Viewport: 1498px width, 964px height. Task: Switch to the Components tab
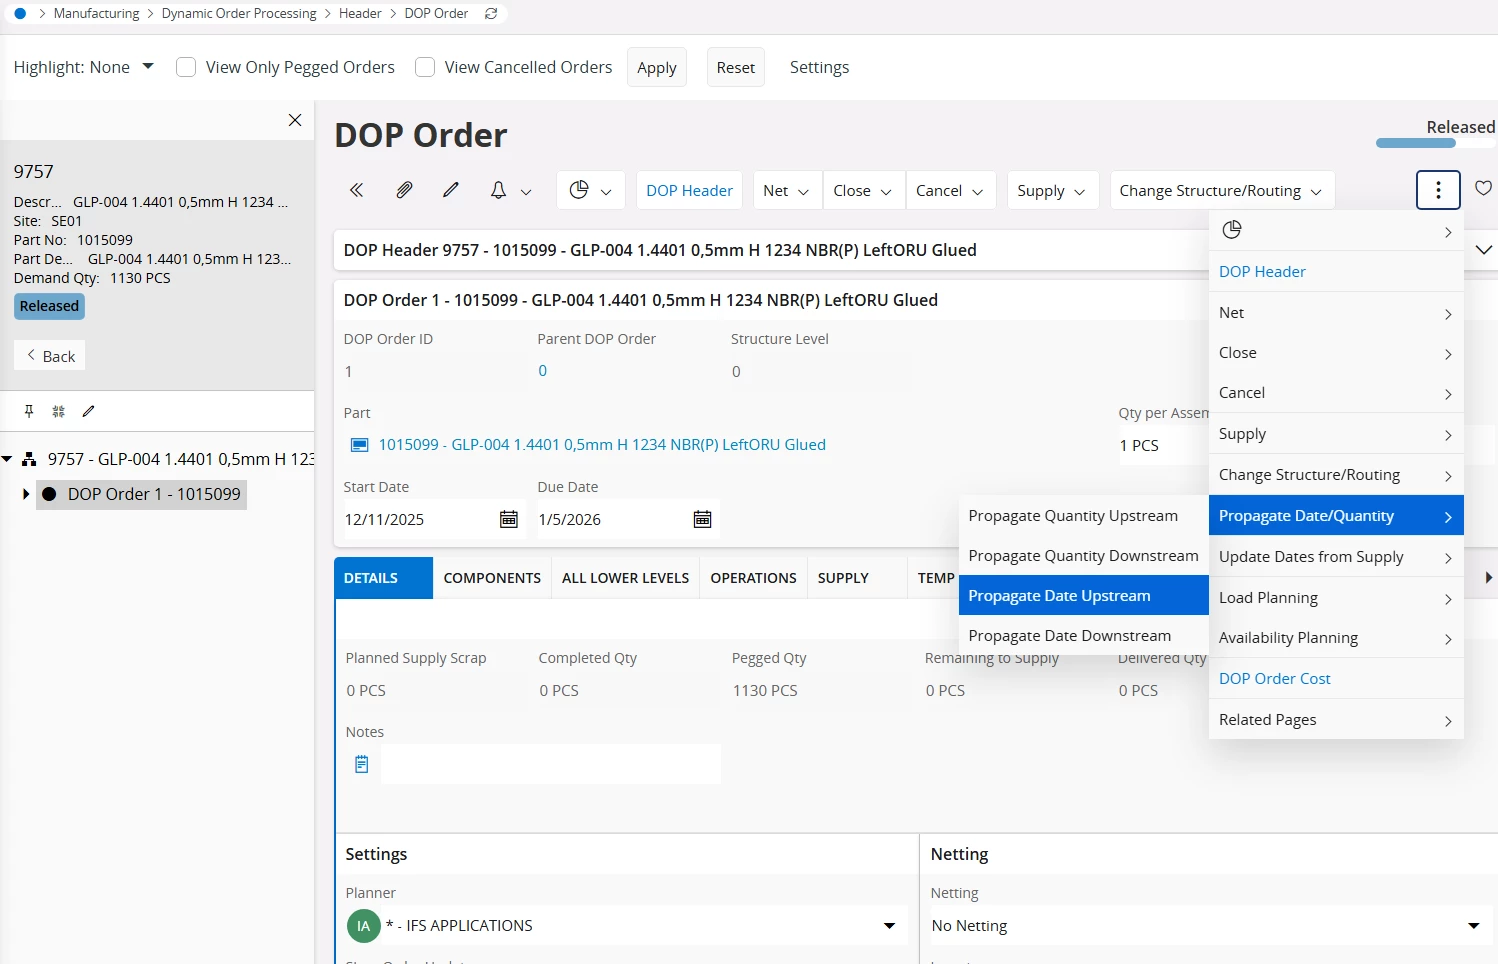[x=492, y=578]
